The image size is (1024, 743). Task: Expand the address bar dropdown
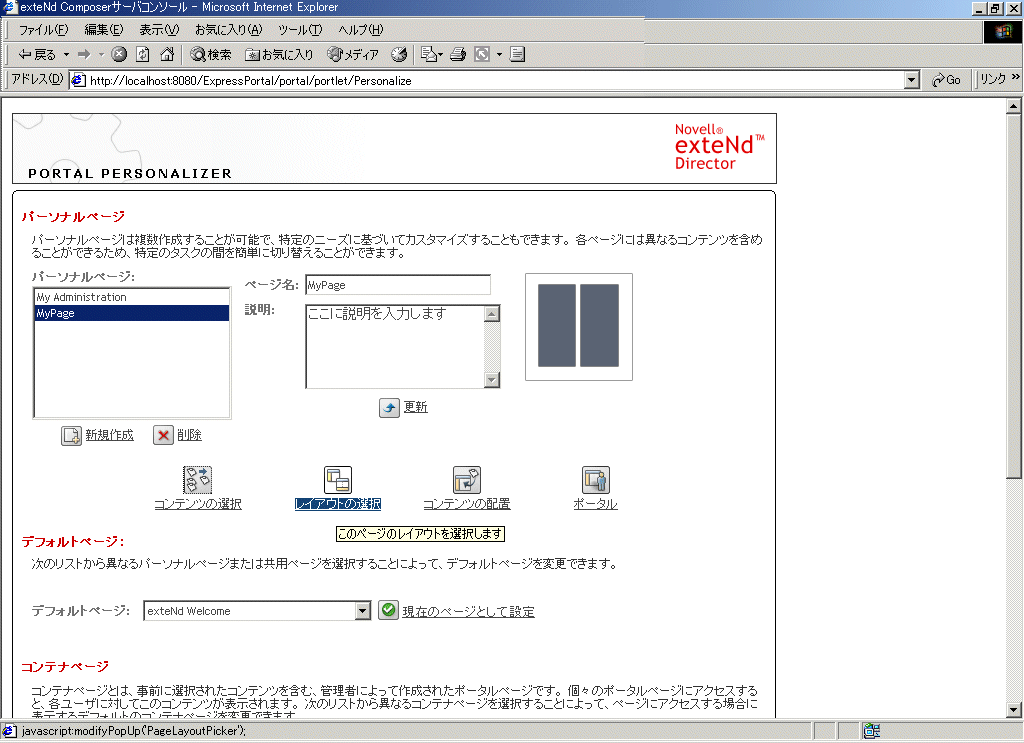(x=912, y=80)
